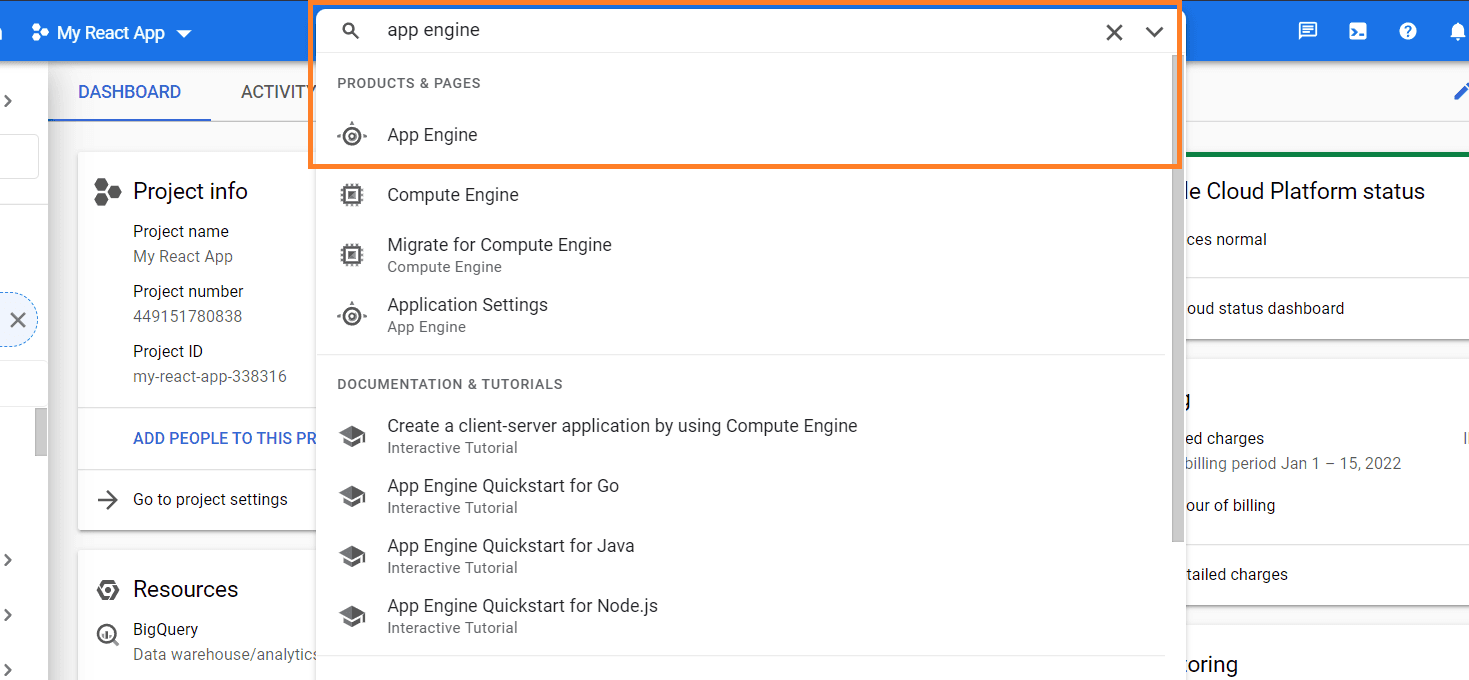Viewport: 1469px width, 680px height.
Task: Click the DOCUMENTATION & TUTORIALS section heading
Action: [450, 384]
